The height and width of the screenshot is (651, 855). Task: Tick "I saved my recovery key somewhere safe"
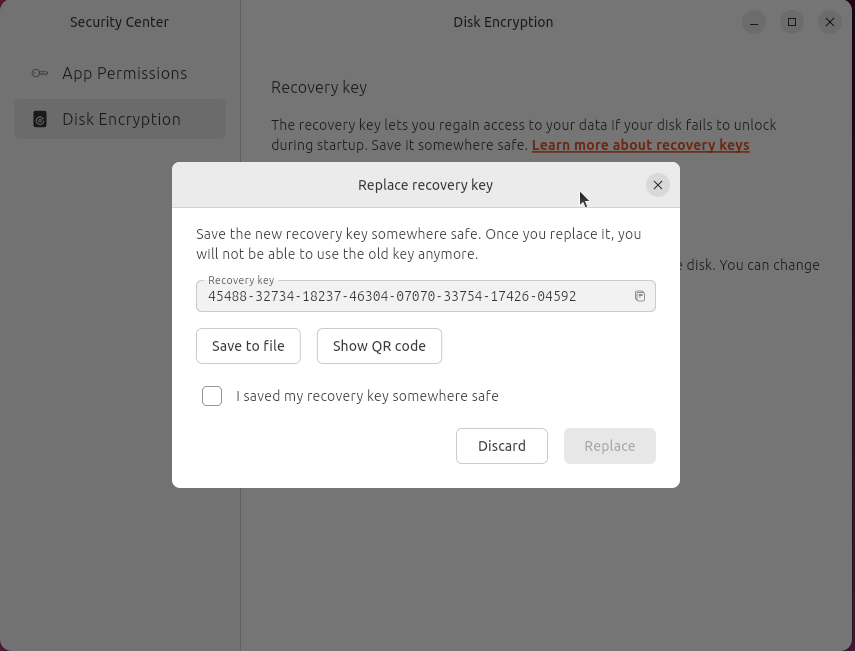coord(212,396)
